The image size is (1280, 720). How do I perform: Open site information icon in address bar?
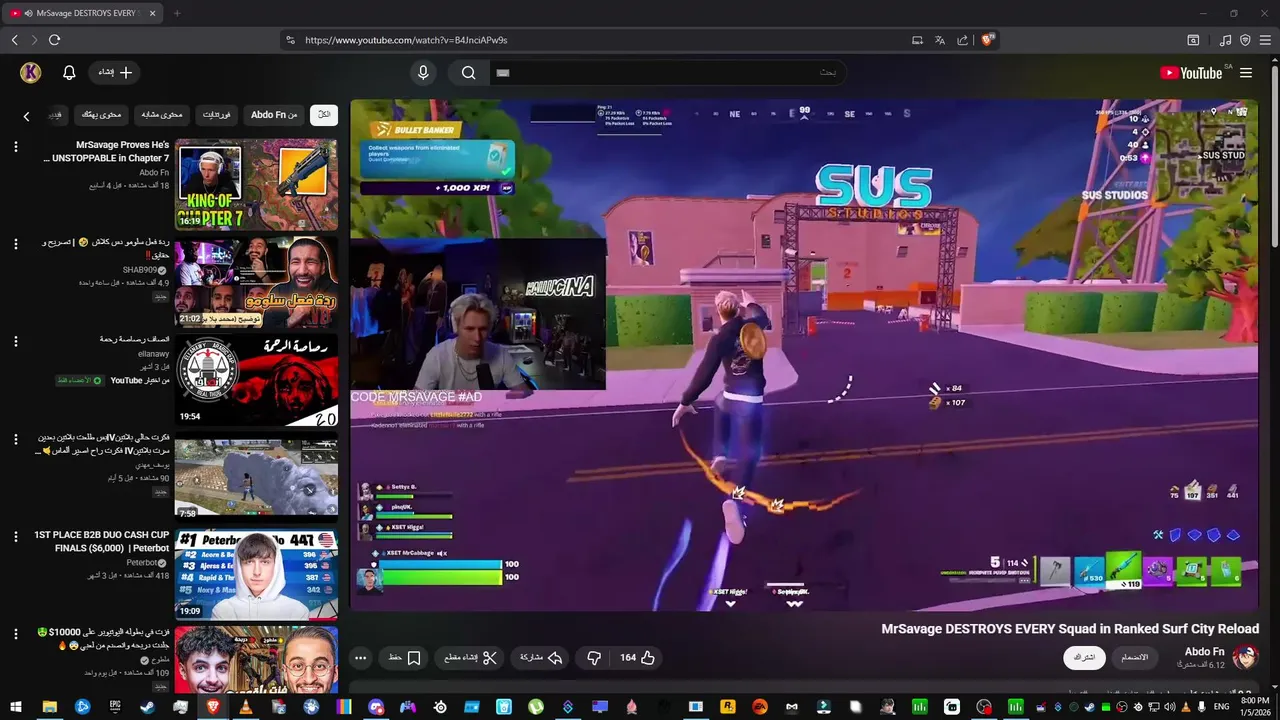coord(290,40)
